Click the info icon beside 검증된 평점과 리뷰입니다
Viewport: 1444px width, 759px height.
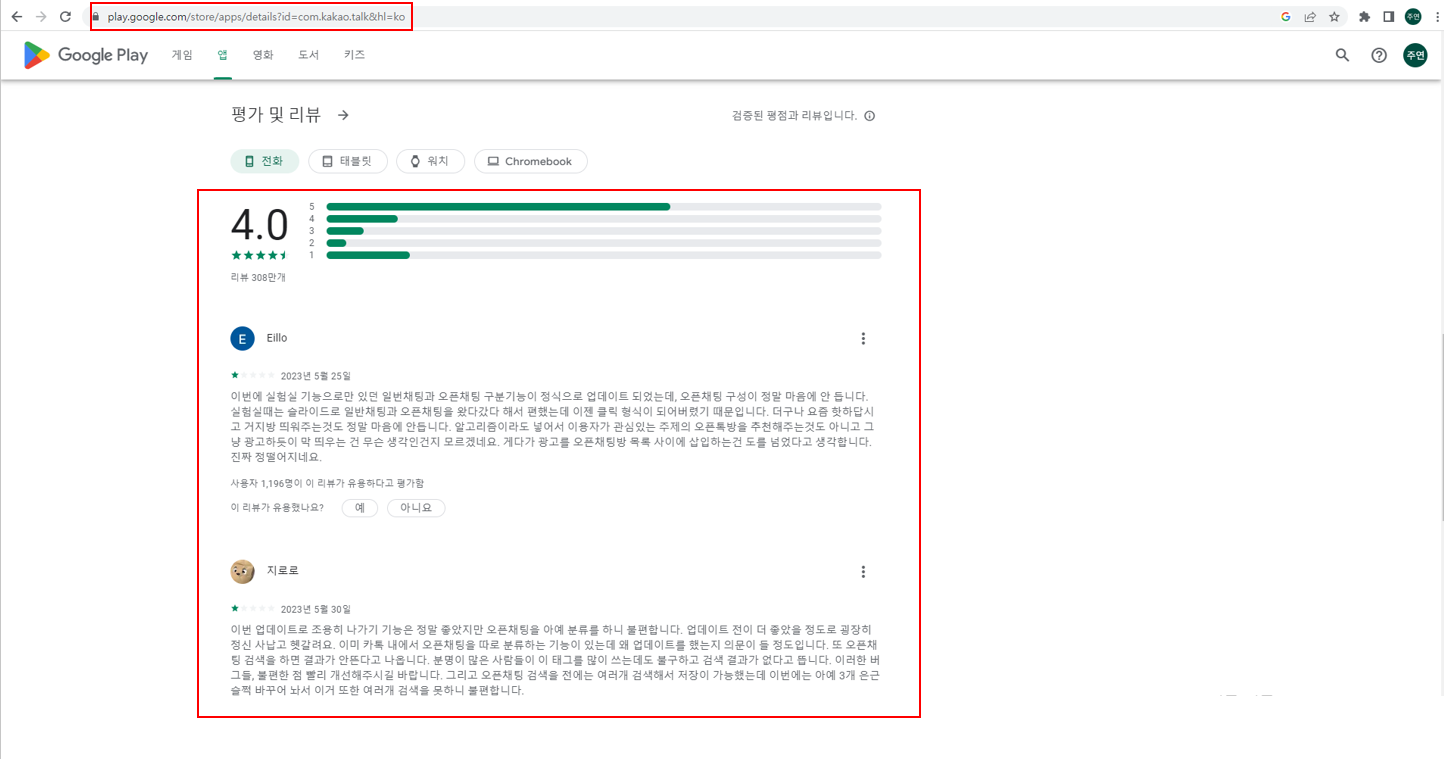point(869,116)
